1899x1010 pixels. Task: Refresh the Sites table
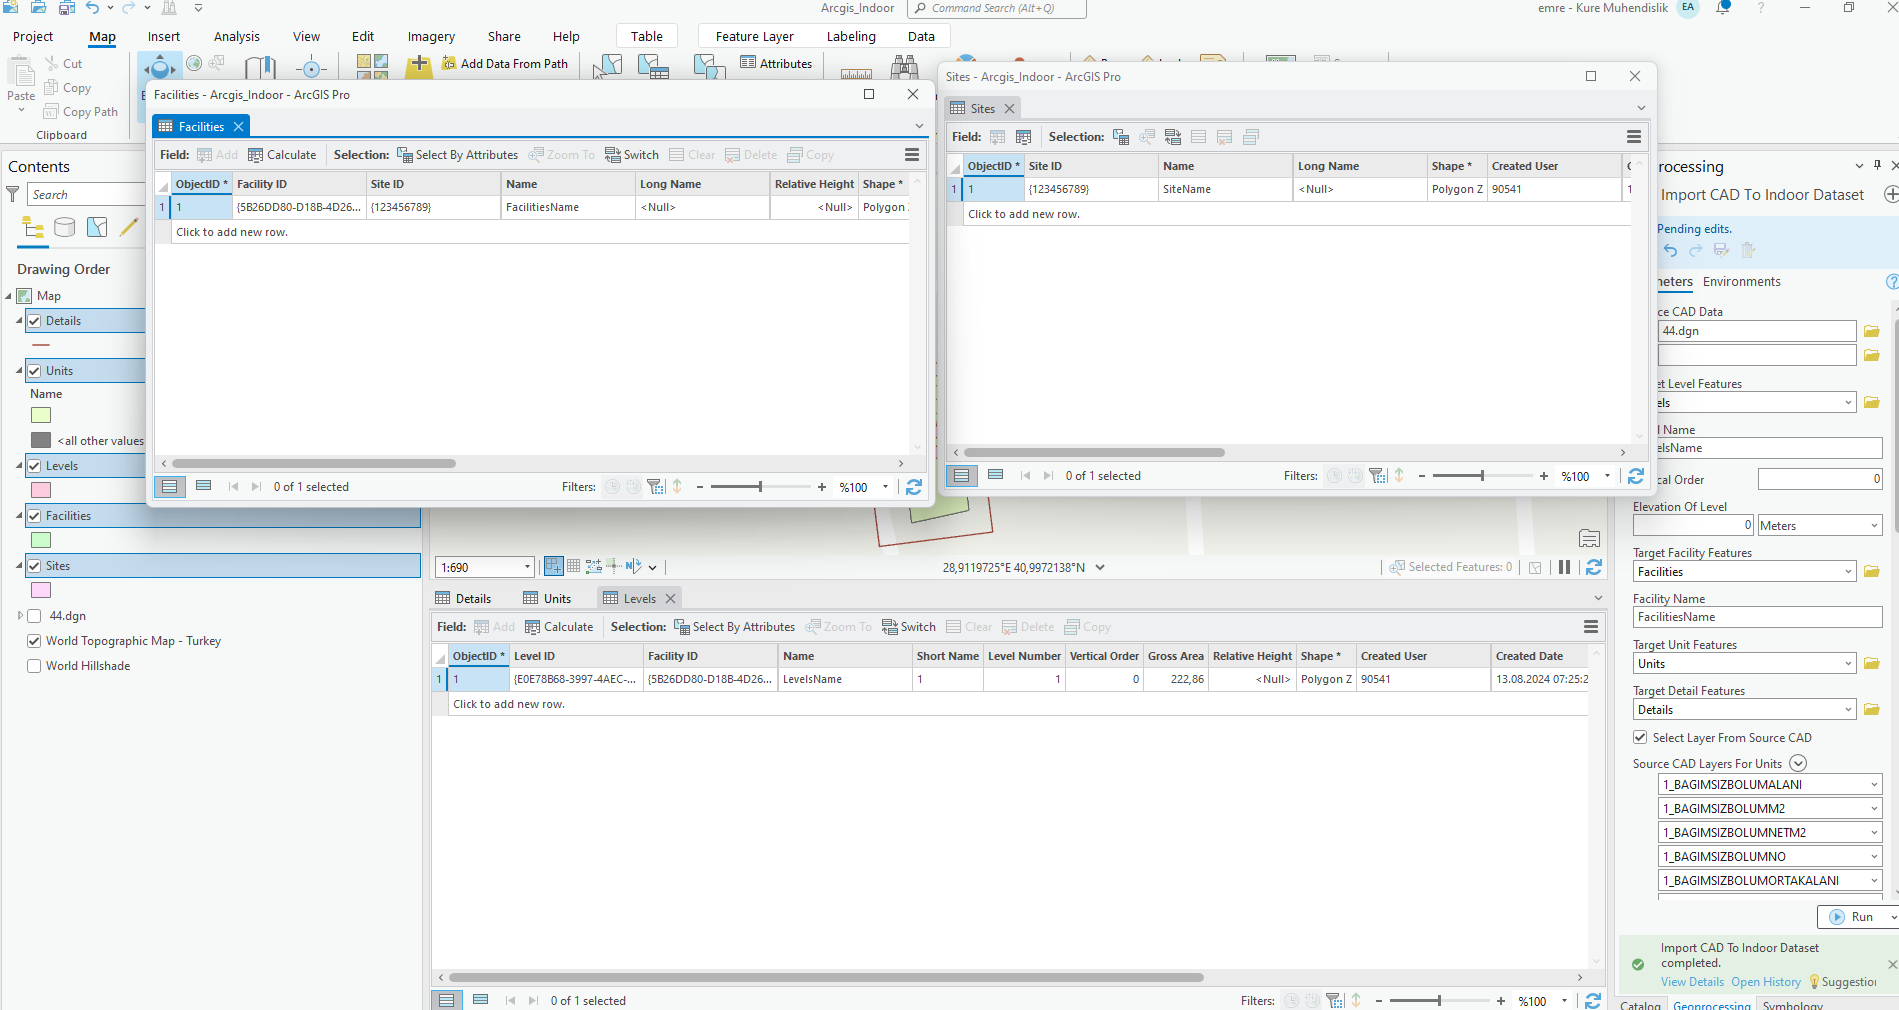click(1636, 476)
